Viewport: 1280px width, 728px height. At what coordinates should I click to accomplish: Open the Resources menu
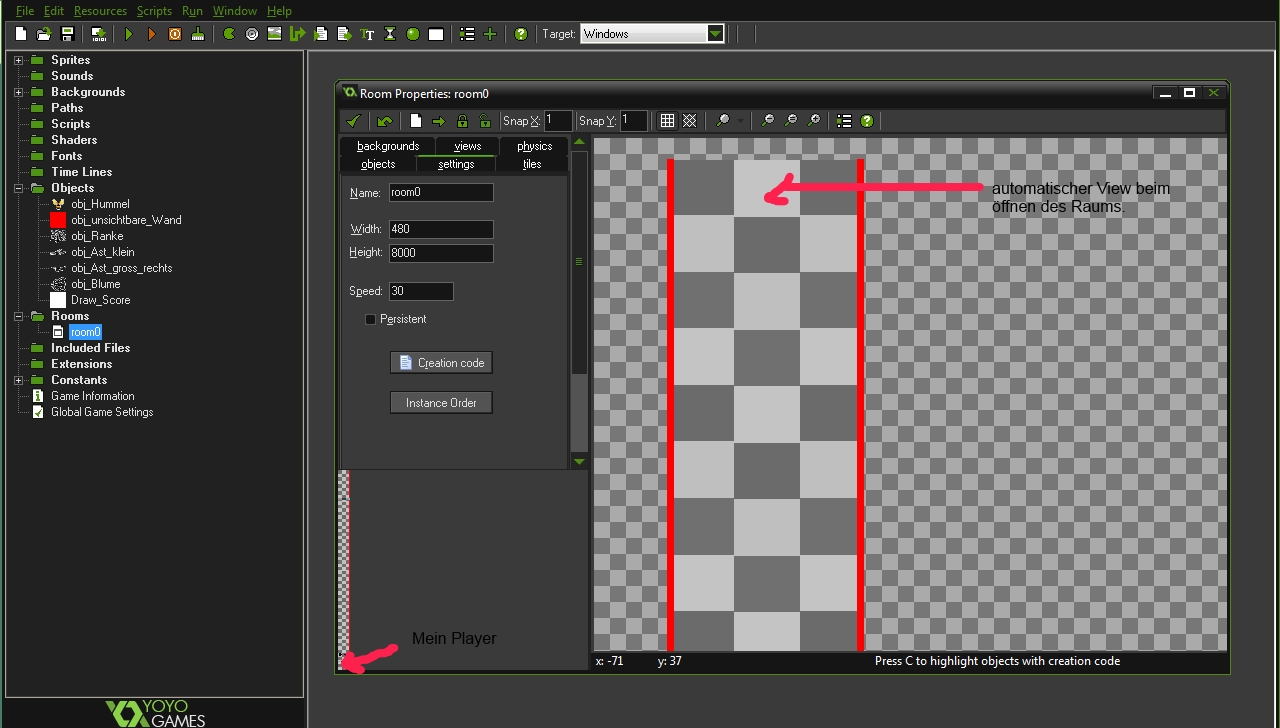(100, 11)
